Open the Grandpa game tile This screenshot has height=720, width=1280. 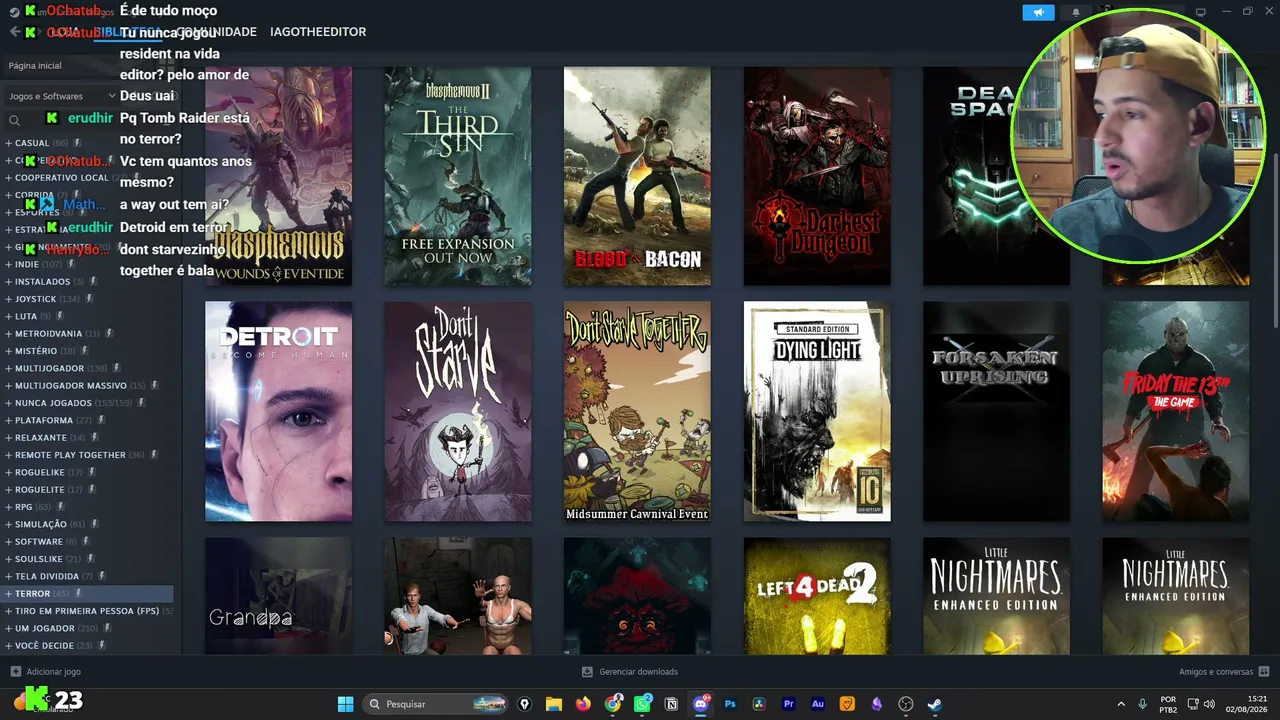(x=278, y=596)
